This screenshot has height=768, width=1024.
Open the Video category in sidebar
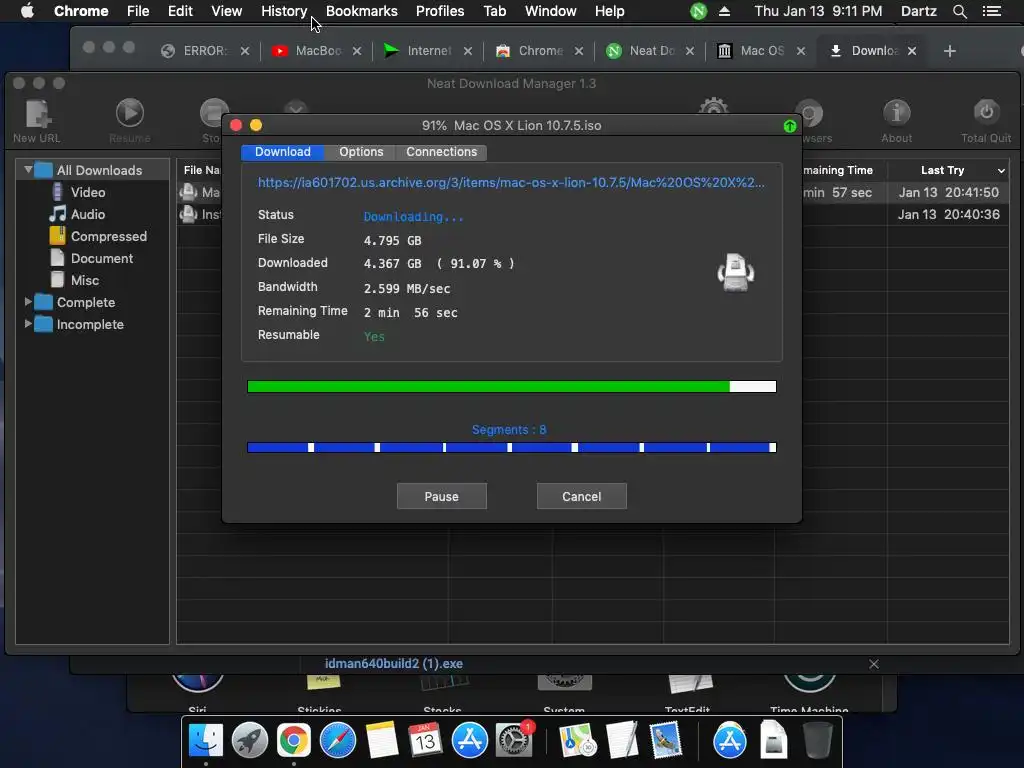pyautogui.click(x=88, y=192)
